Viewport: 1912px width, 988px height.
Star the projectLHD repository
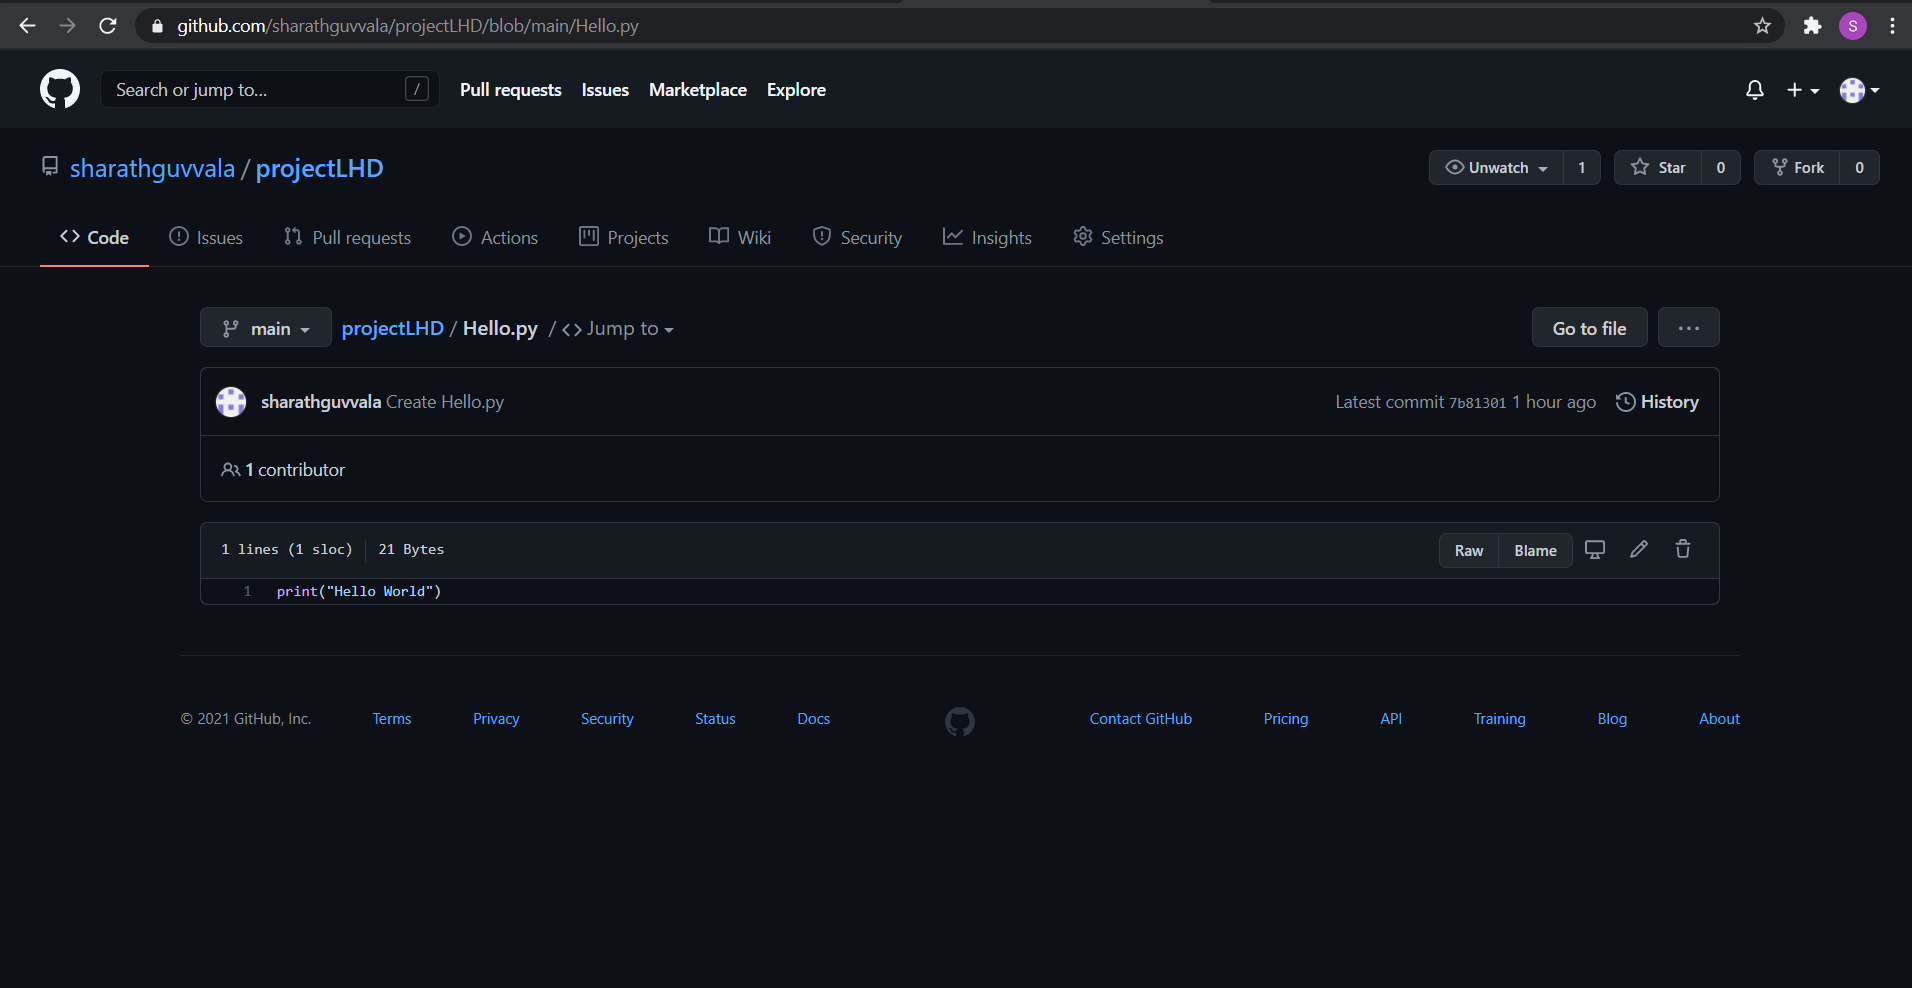[1658, 168]
